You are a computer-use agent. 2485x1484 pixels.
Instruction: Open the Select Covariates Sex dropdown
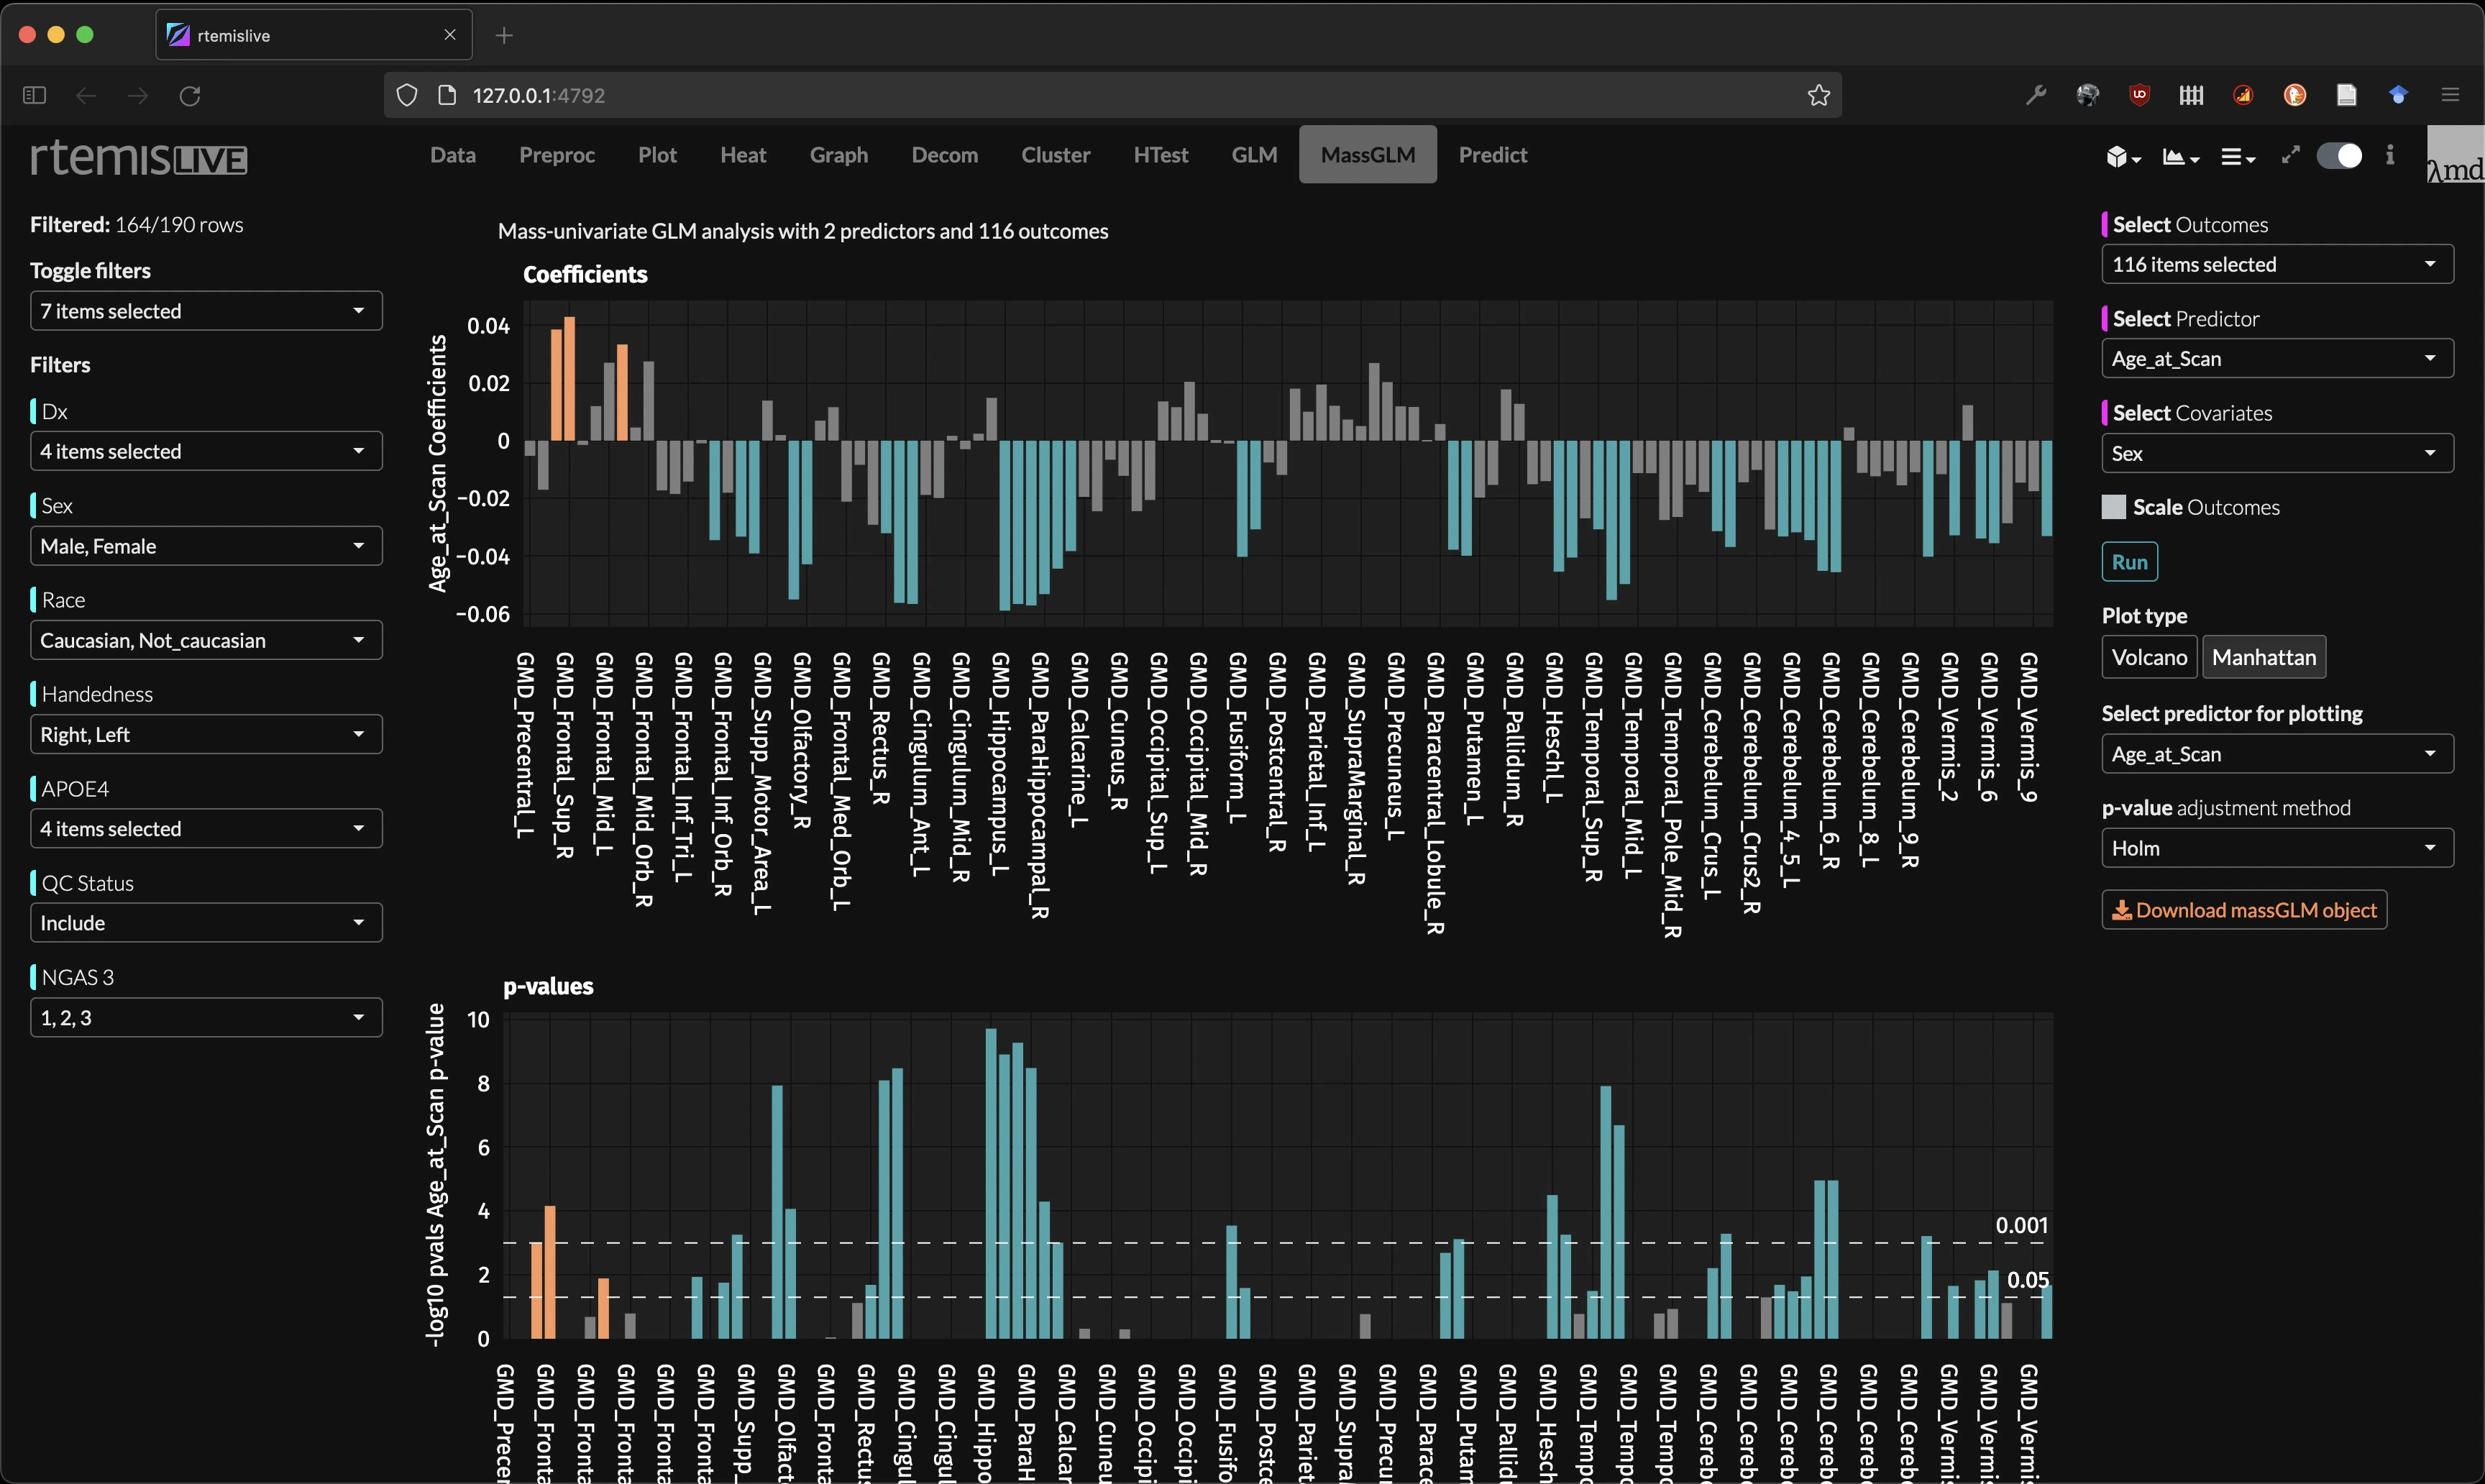click(2277, 453)
